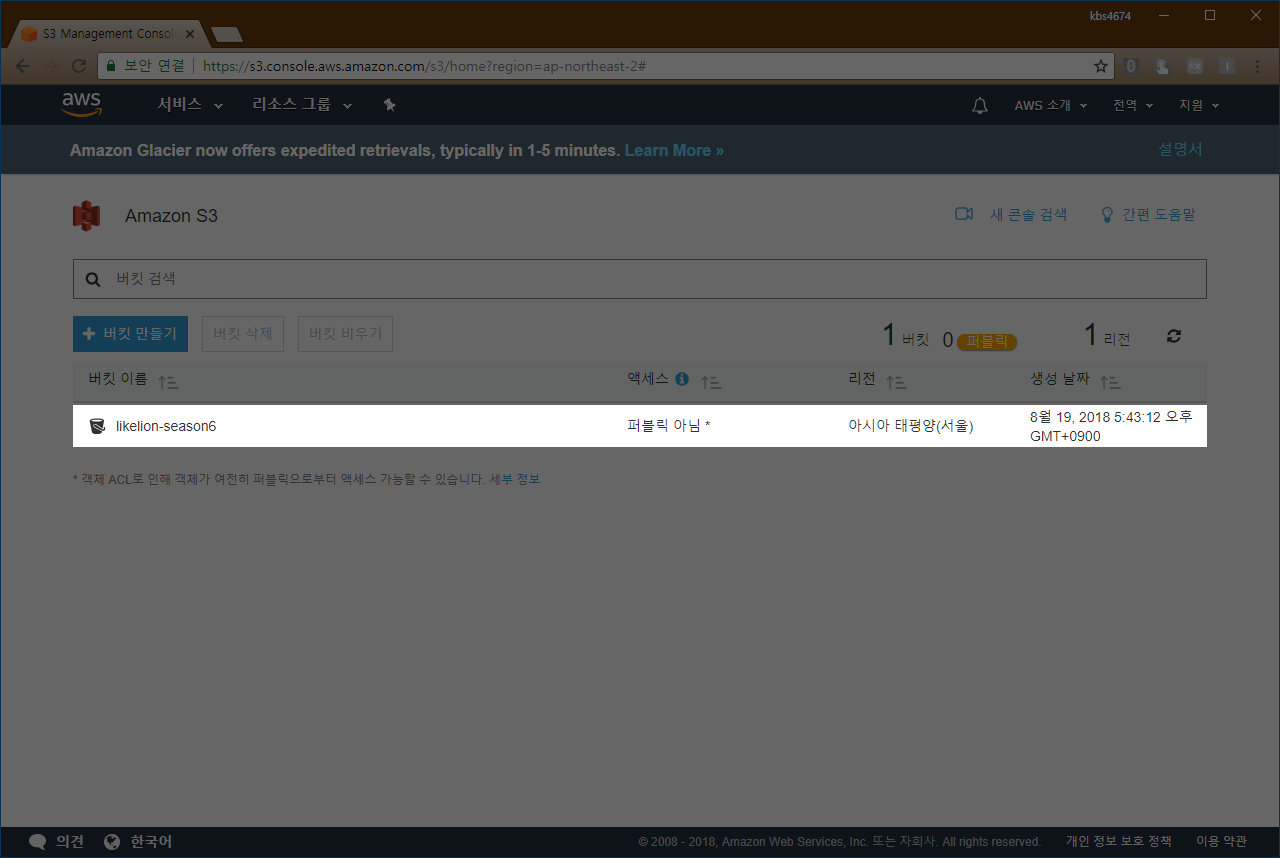1280x858 pixels.
Task: Open the 설명서 documentation link
Action: tap(1180, 149)
